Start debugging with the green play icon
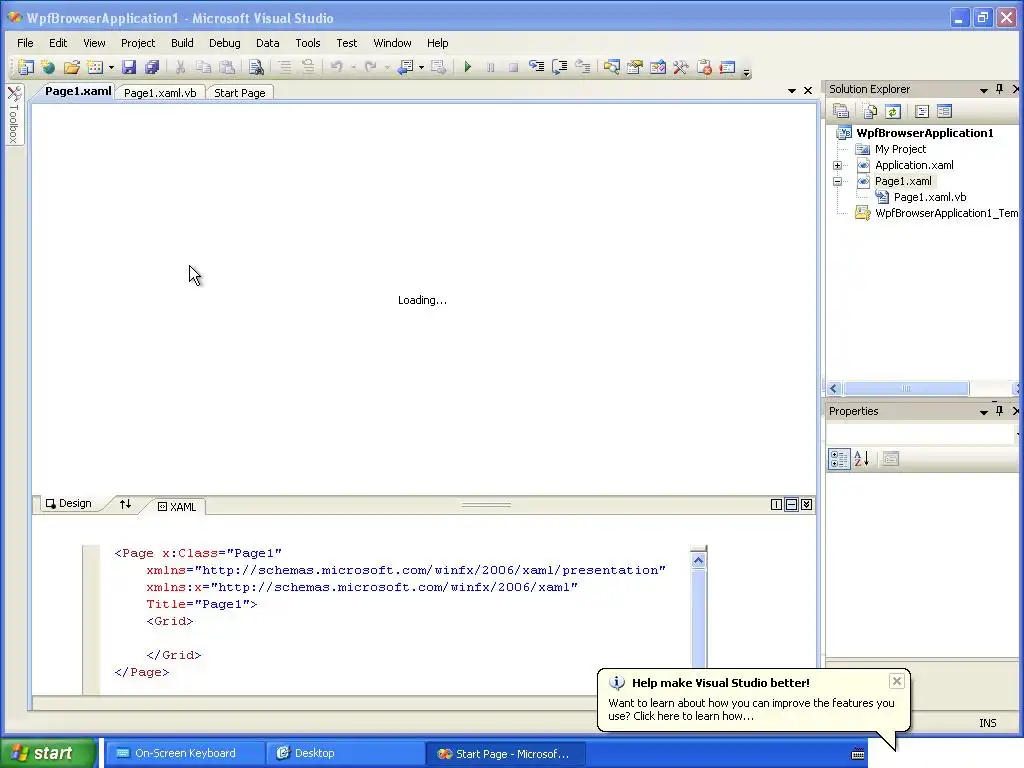The width and height of the screenshot is (1024, 768). (x=468, y=67)
